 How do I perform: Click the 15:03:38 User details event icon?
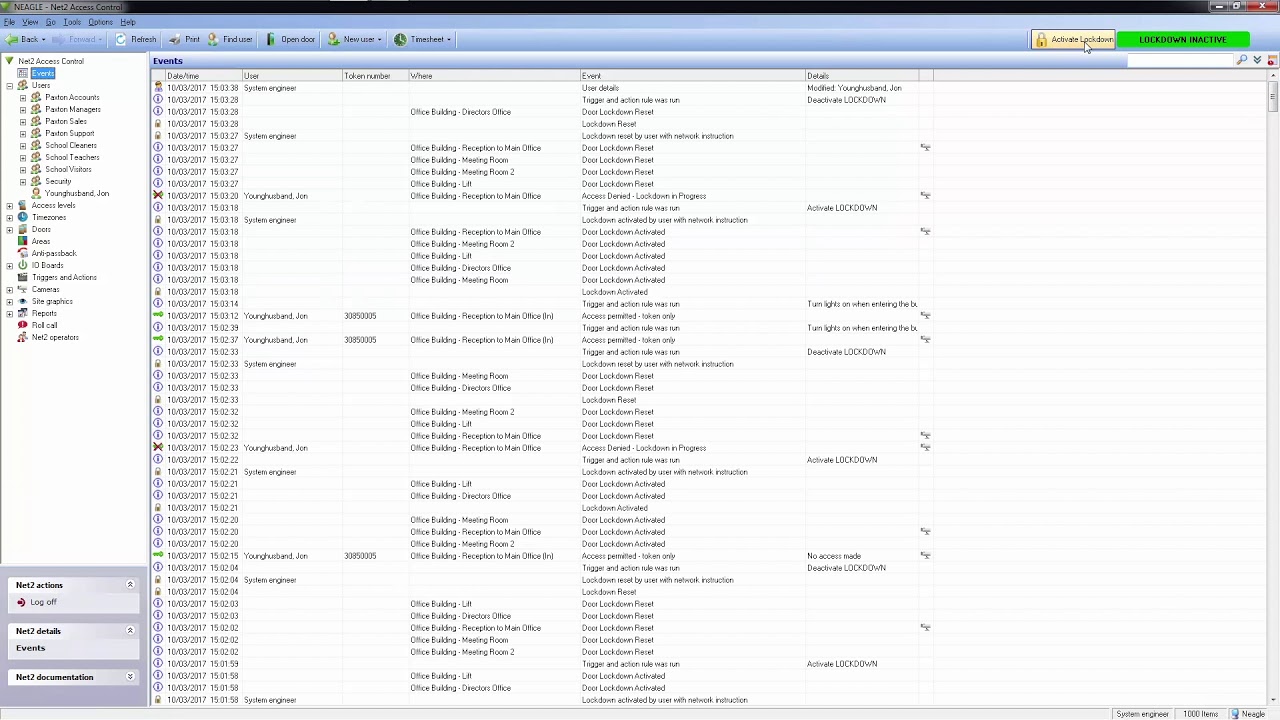click(158, 88)
